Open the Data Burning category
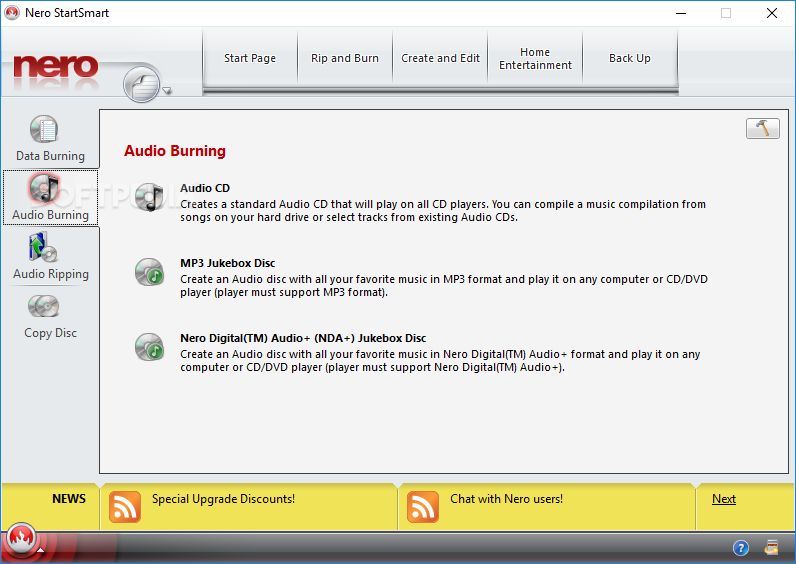The height and width of the screenshot is (564, 796). [x=50, y=139]
